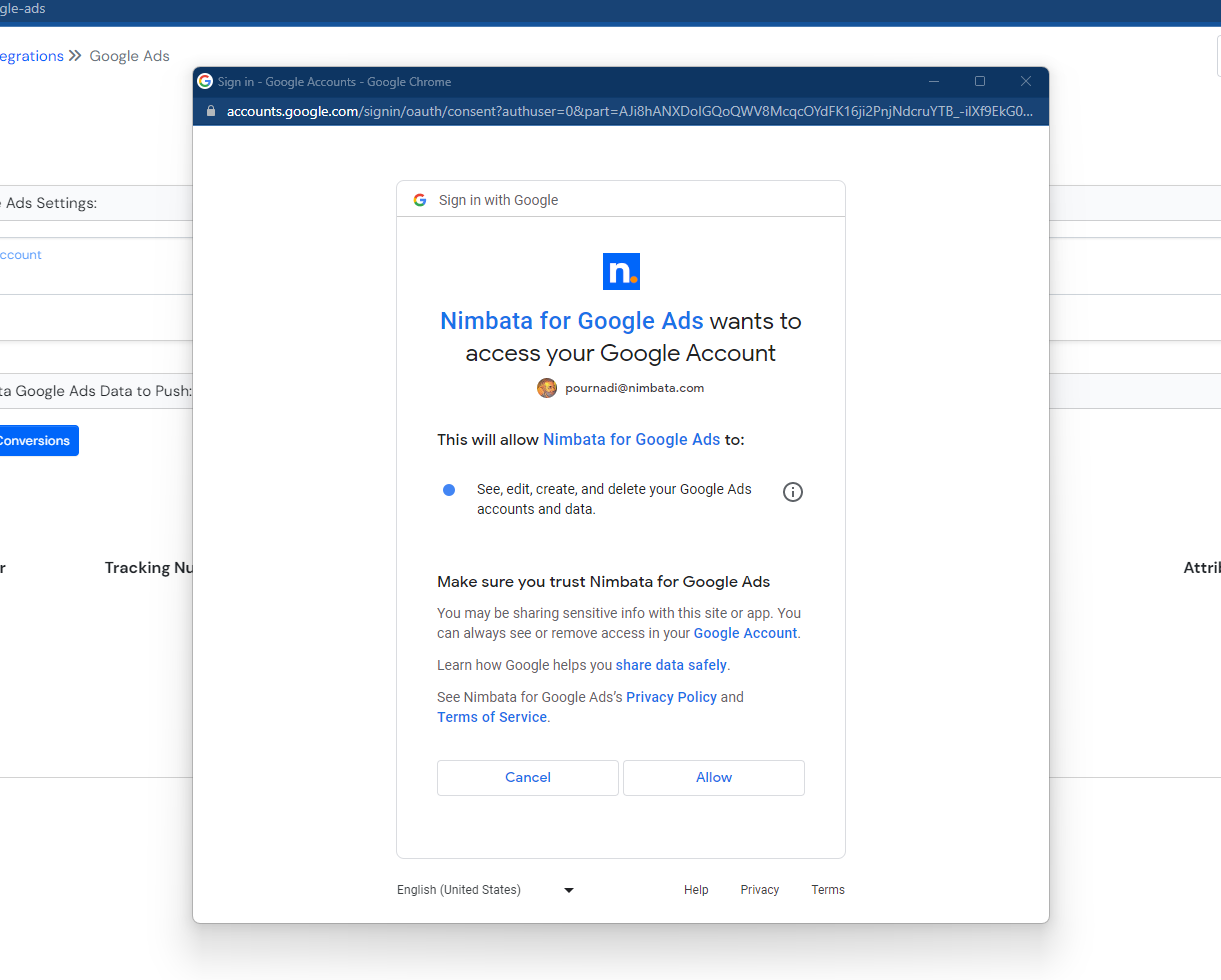Maximize the Google sign-in popup window
The height and width of the screenshot is (980, 1221).
click(x=980, y=81)
